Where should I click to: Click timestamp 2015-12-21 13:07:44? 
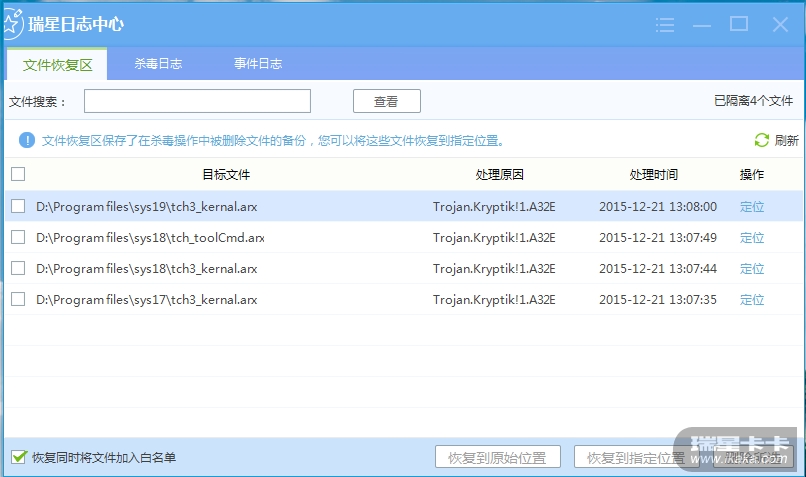(658, 268)
